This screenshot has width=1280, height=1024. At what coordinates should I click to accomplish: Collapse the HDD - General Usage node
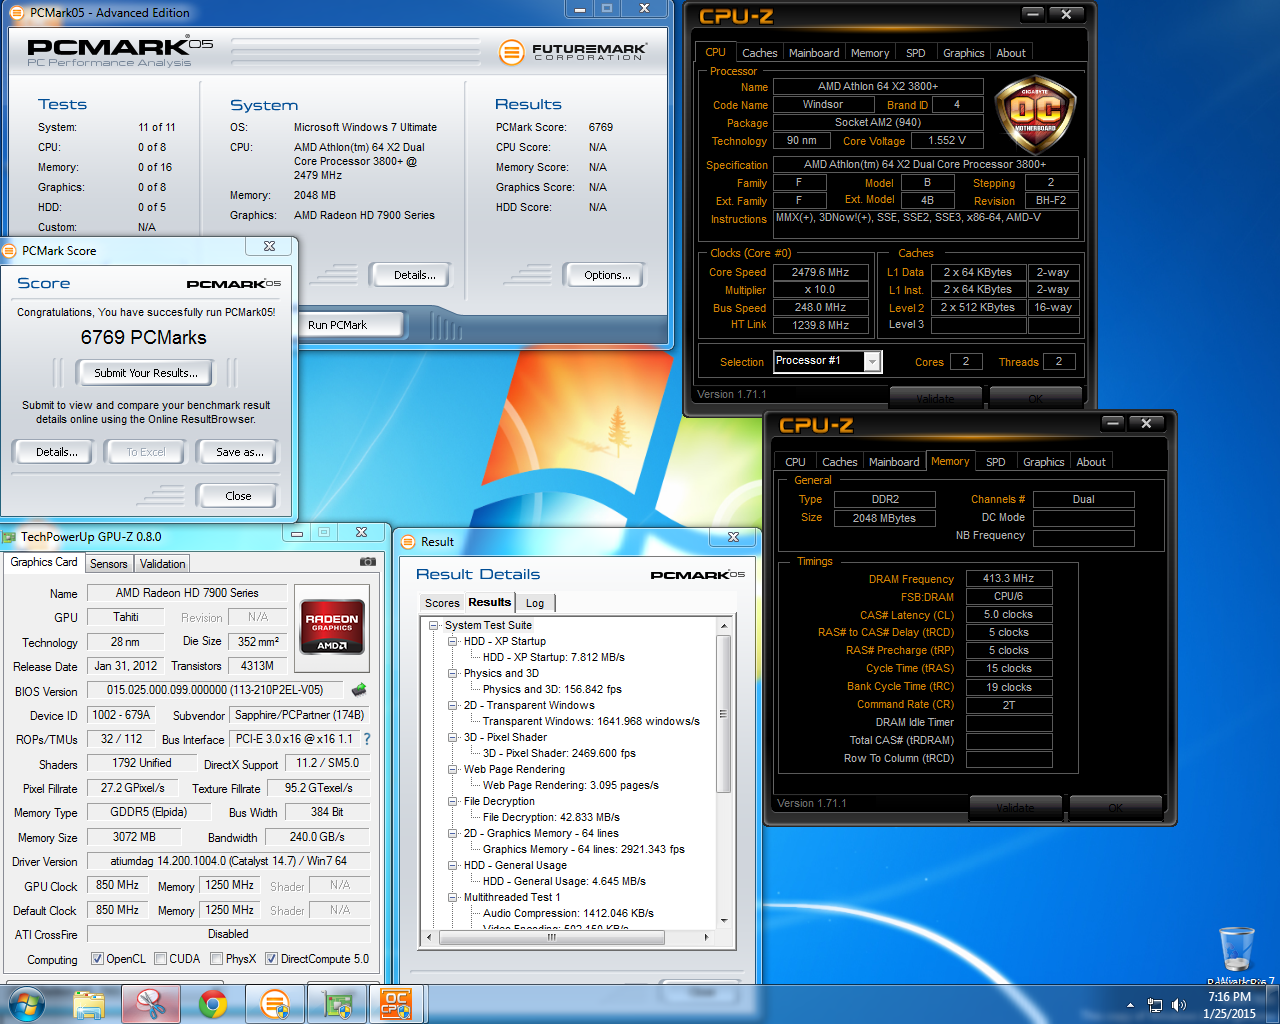pyautogui.click(x=453, y=865)
